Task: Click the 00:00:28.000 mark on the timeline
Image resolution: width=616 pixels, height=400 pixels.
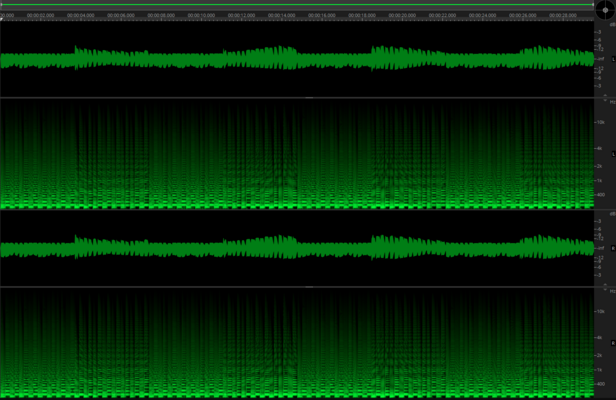Action: [563, 15]
